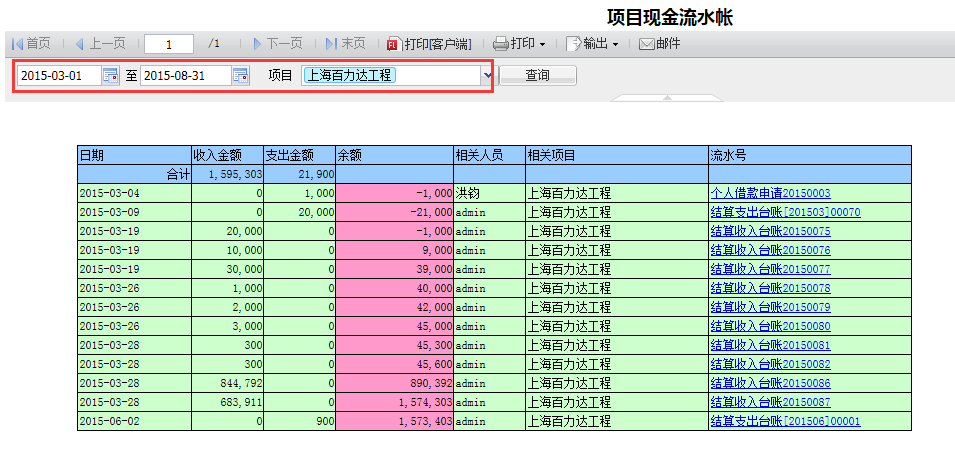Click the 查询 query button
955x467 pixels.
click(x=538, y=75)
